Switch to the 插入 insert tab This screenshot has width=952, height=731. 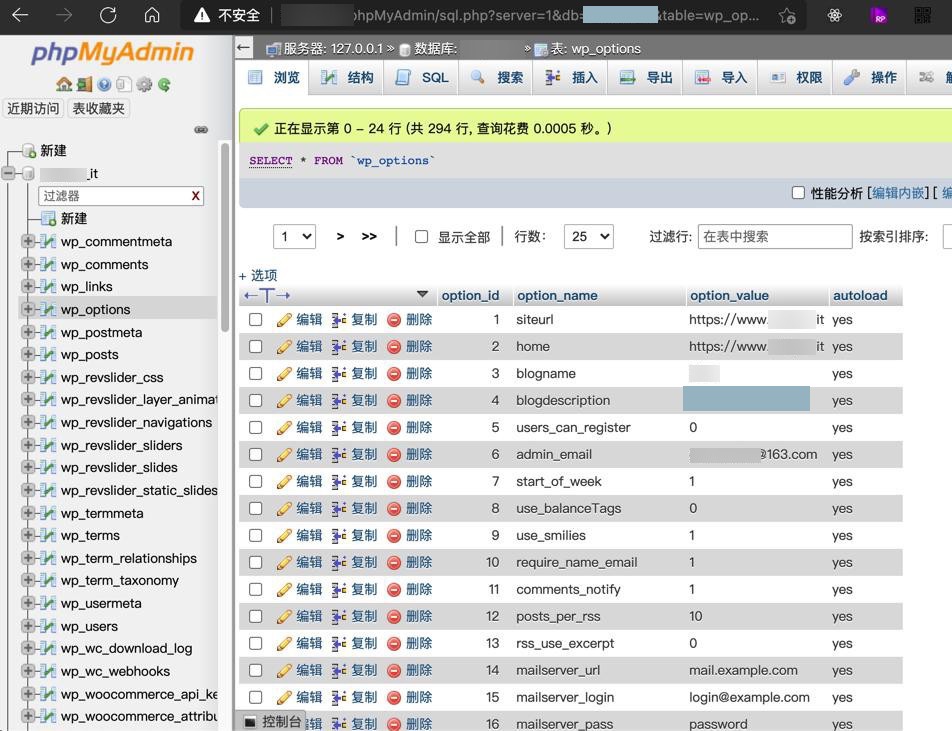[x=571, y=77]
